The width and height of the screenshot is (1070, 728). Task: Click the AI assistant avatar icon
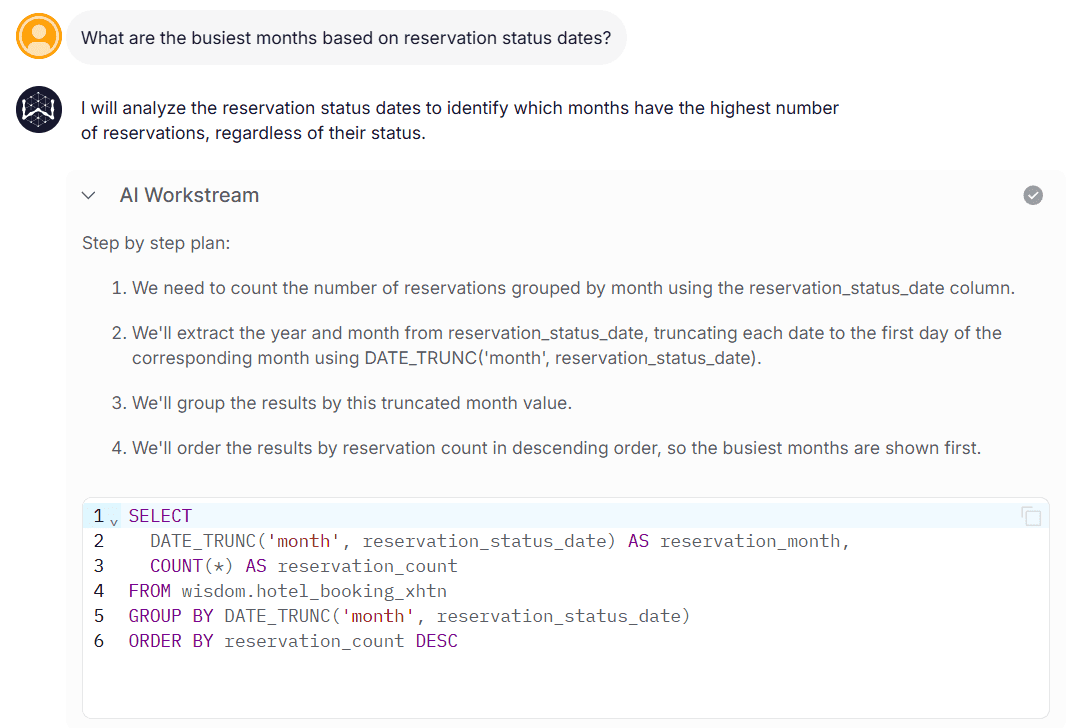pyautogui.click(x=39, y=109)
